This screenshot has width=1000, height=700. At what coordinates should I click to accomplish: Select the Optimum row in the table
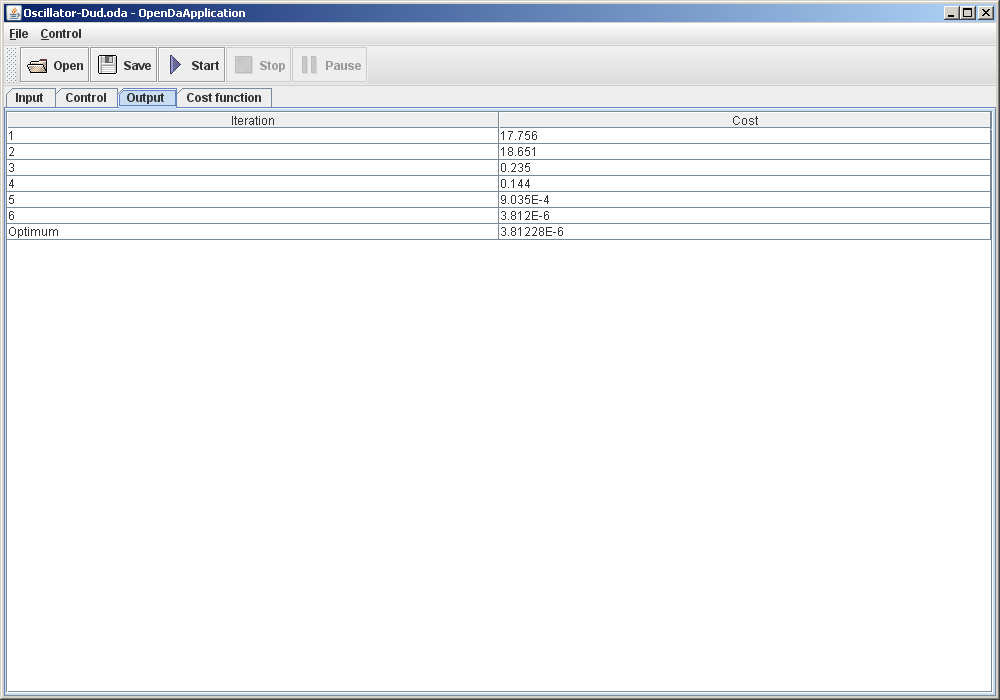point(250,231)
